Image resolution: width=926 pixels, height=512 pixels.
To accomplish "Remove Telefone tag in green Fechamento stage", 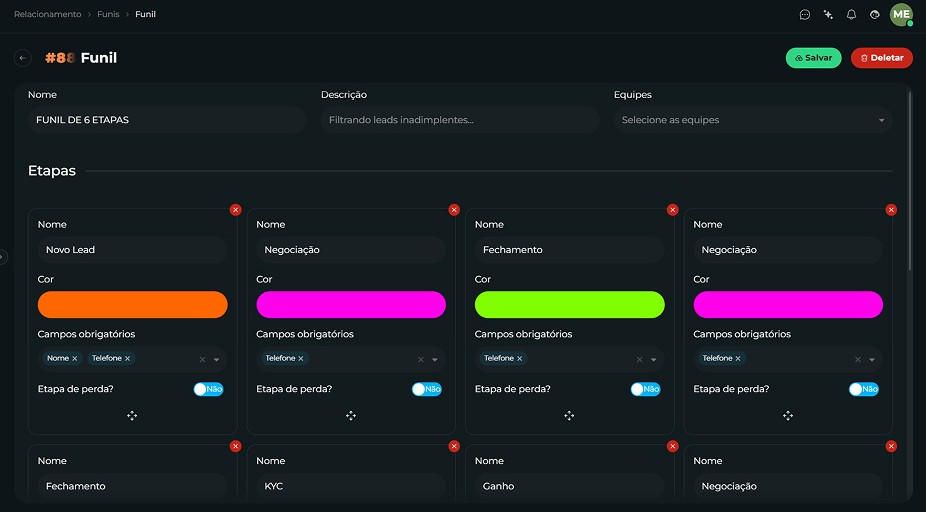I will coord(520,358).
